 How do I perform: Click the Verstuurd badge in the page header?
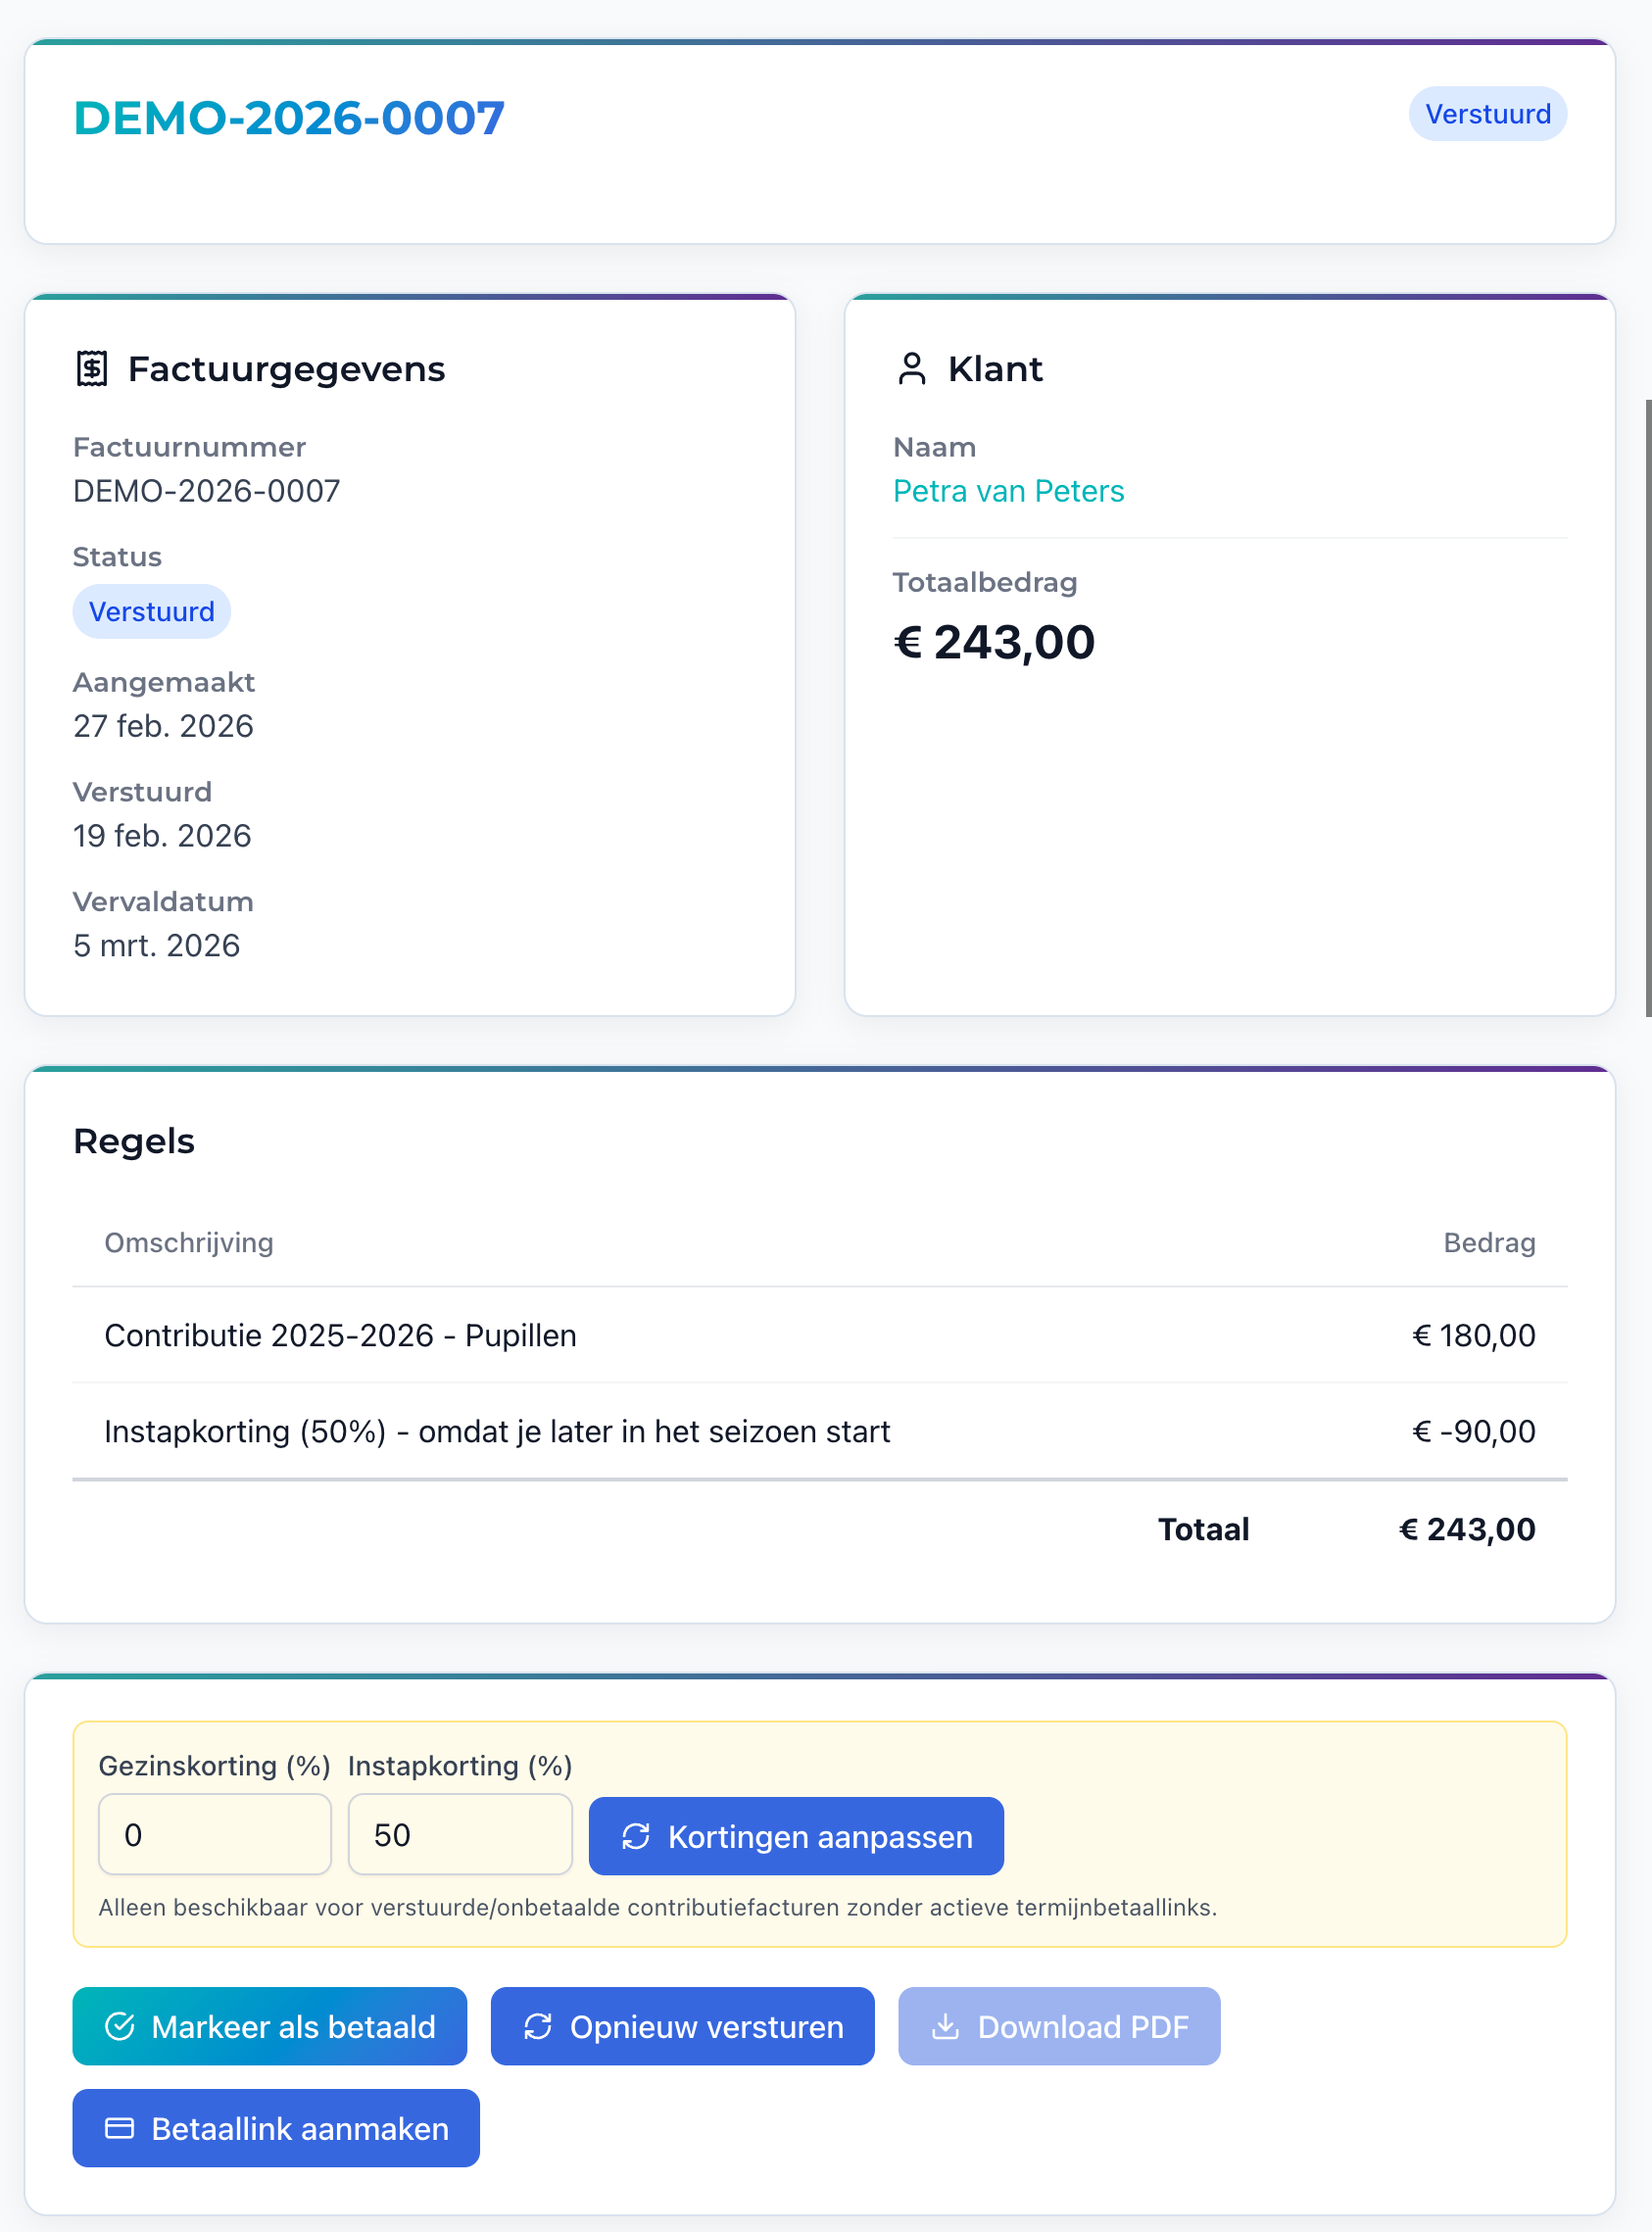click(1487, 114)
